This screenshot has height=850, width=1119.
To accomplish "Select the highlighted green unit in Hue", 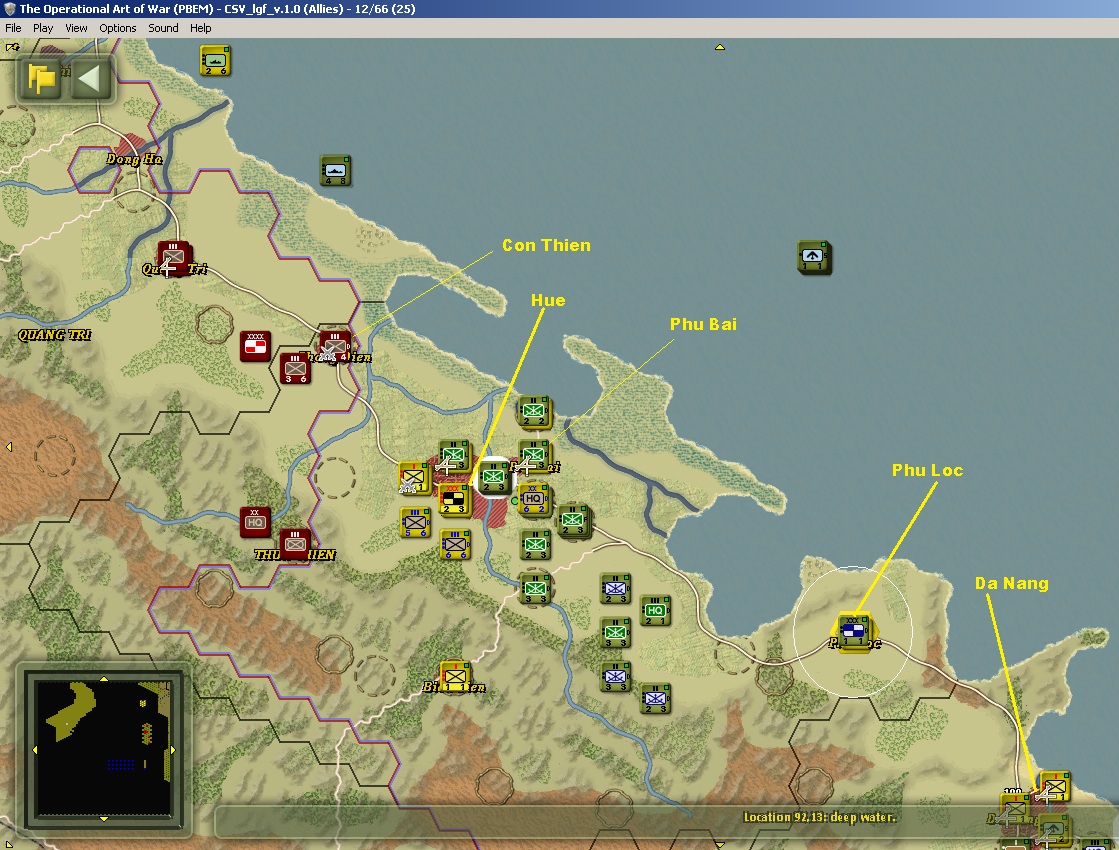I will point(494,477).
